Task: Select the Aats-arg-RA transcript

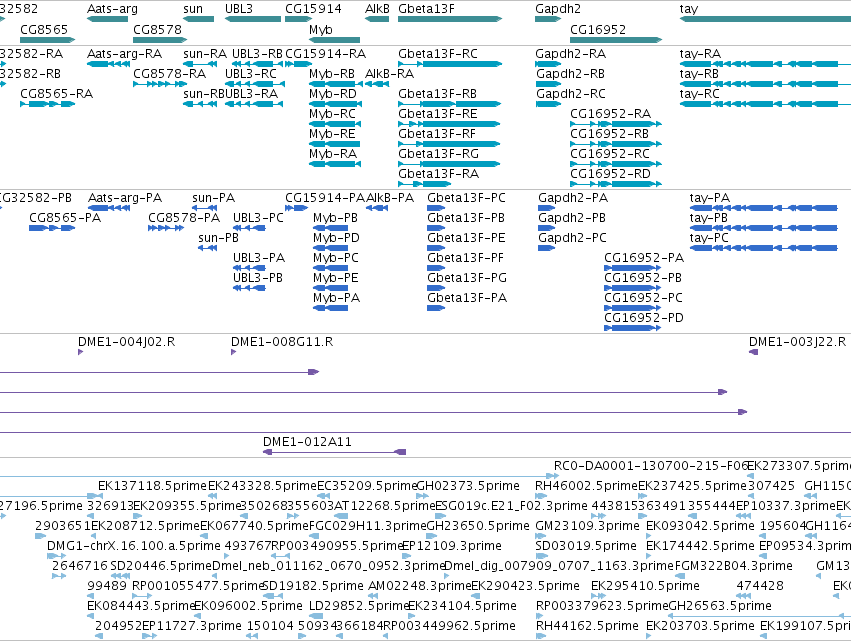Action: coord(109,64)
